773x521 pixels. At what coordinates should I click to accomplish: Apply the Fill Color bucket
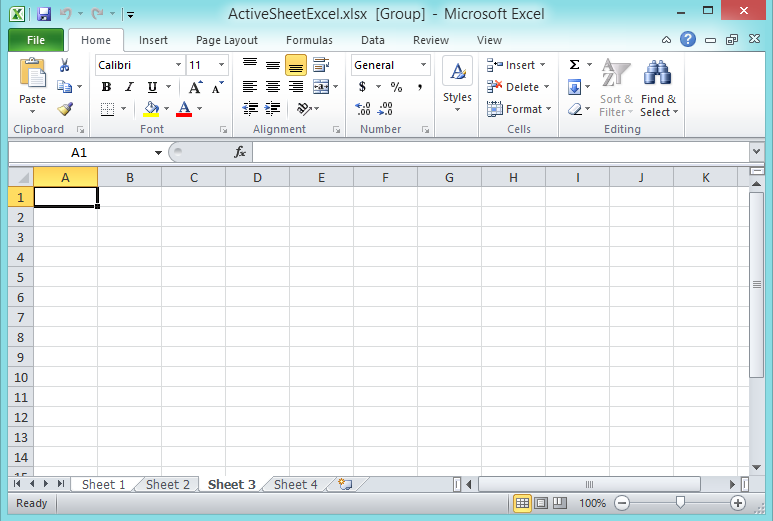pyautogui.click(x=151, y=109)
